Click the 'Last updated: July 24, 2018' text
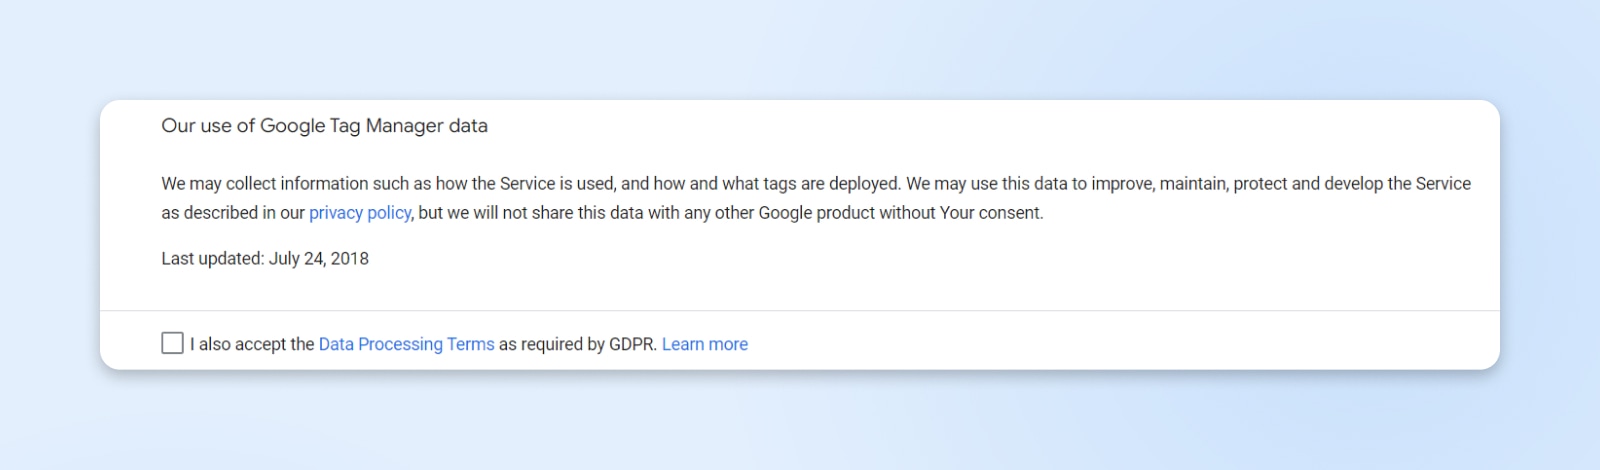1600x470 pixels. click(x=265, y=259)
